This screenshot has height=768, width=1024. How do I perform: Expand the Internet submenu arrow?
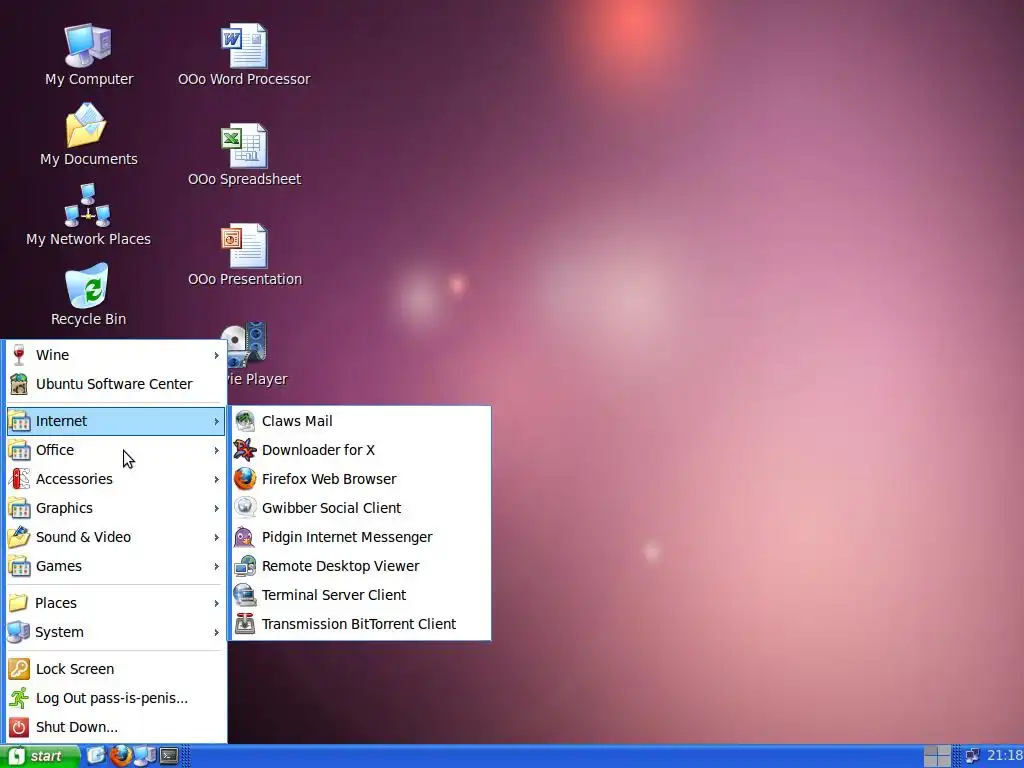point(216,421)
